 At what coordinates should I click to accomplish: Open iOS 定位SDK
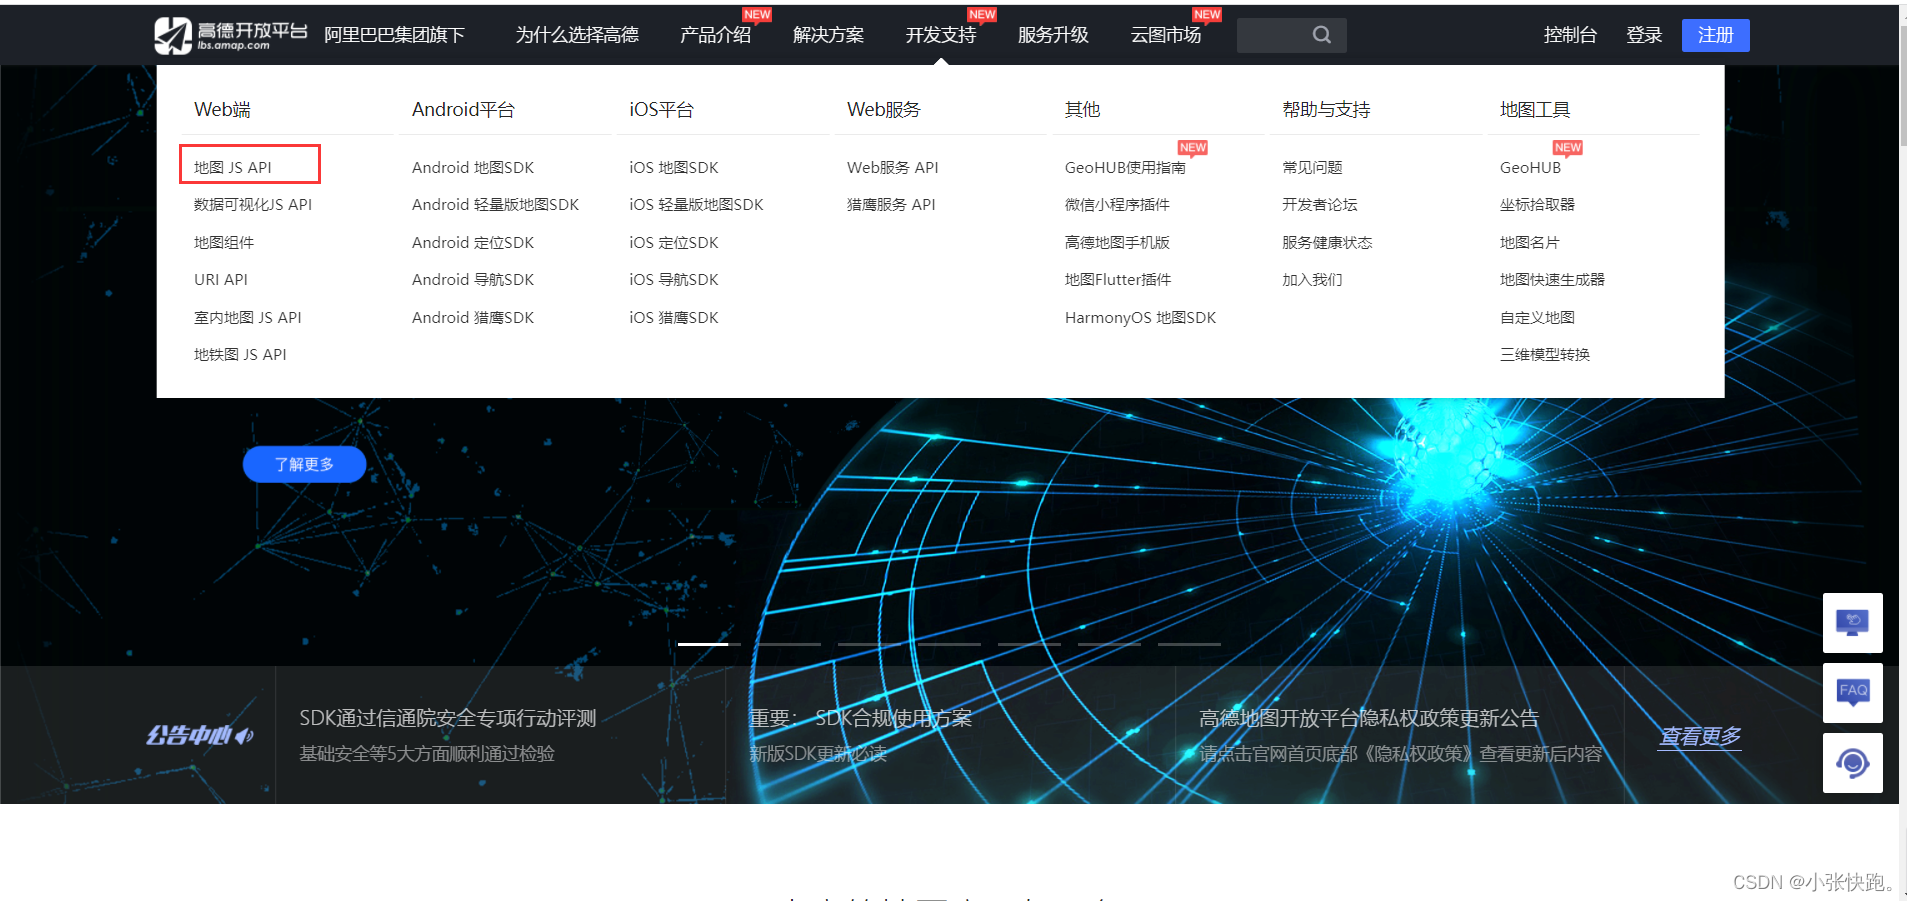(x=674, y=242)
